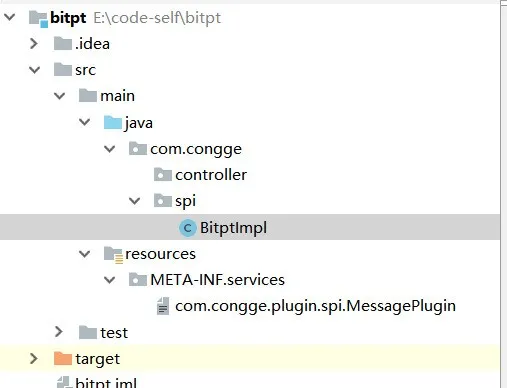Collapse the main folder chevron
This screenshot has height=388, width=507.
point(59,96)
